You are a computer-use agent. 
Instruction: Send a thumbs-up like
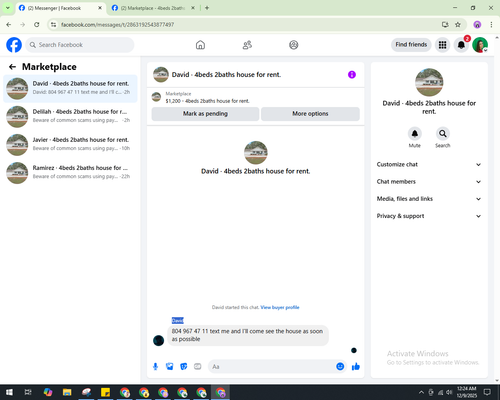tap(356, 367)
